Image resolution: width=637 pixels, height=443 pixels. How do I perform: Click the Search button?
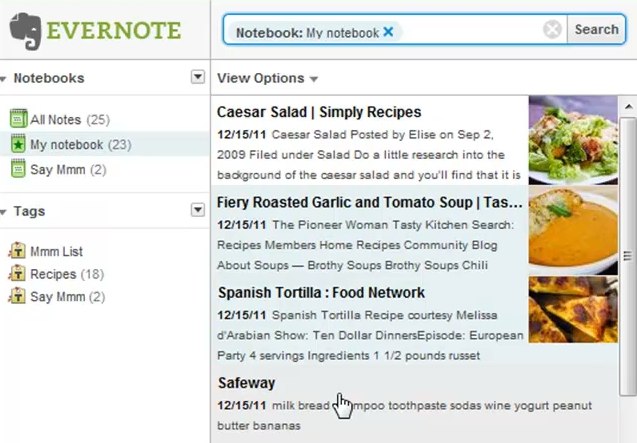point(596,30)
